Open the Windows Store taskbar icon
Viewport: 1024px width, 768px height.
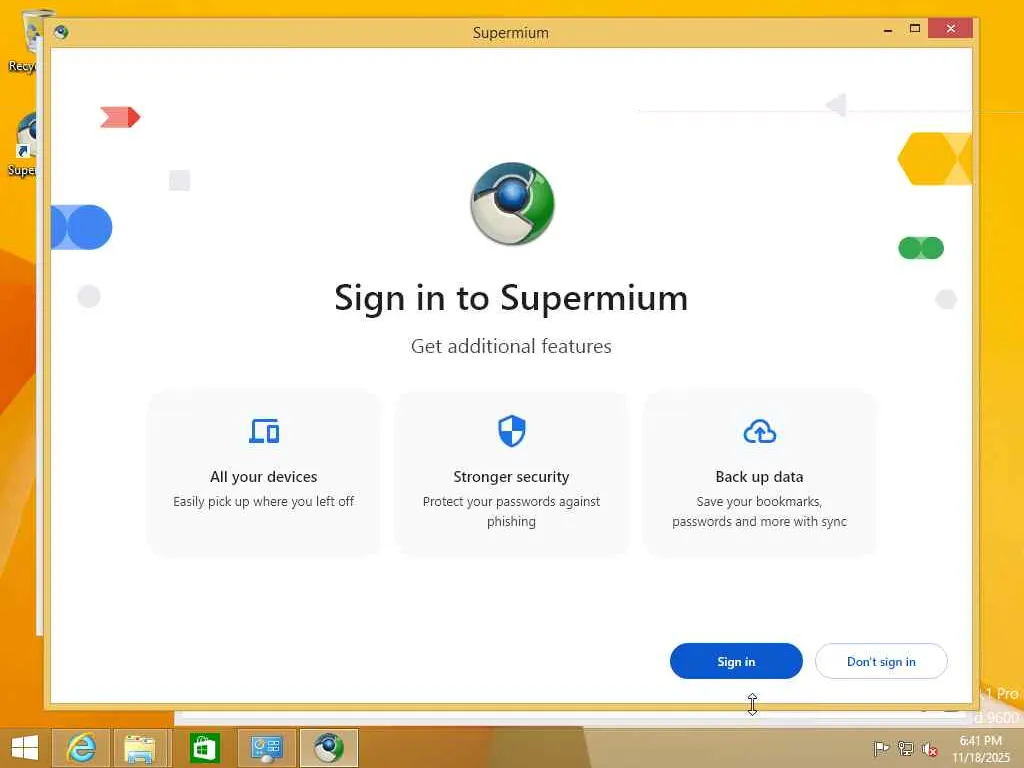[x=204, y=748]
